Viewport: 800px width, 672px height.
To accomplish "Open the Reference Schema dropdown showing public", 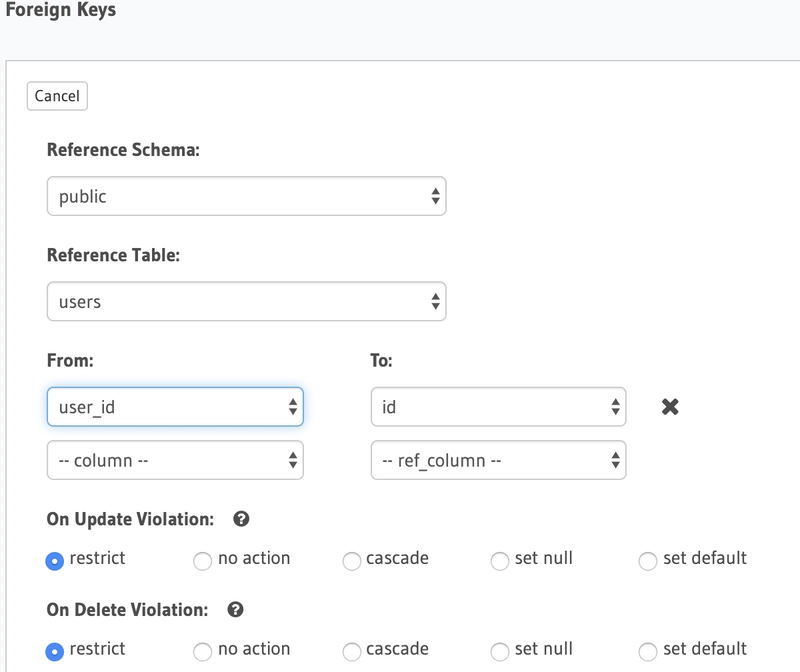I will (x=246, y=197).
